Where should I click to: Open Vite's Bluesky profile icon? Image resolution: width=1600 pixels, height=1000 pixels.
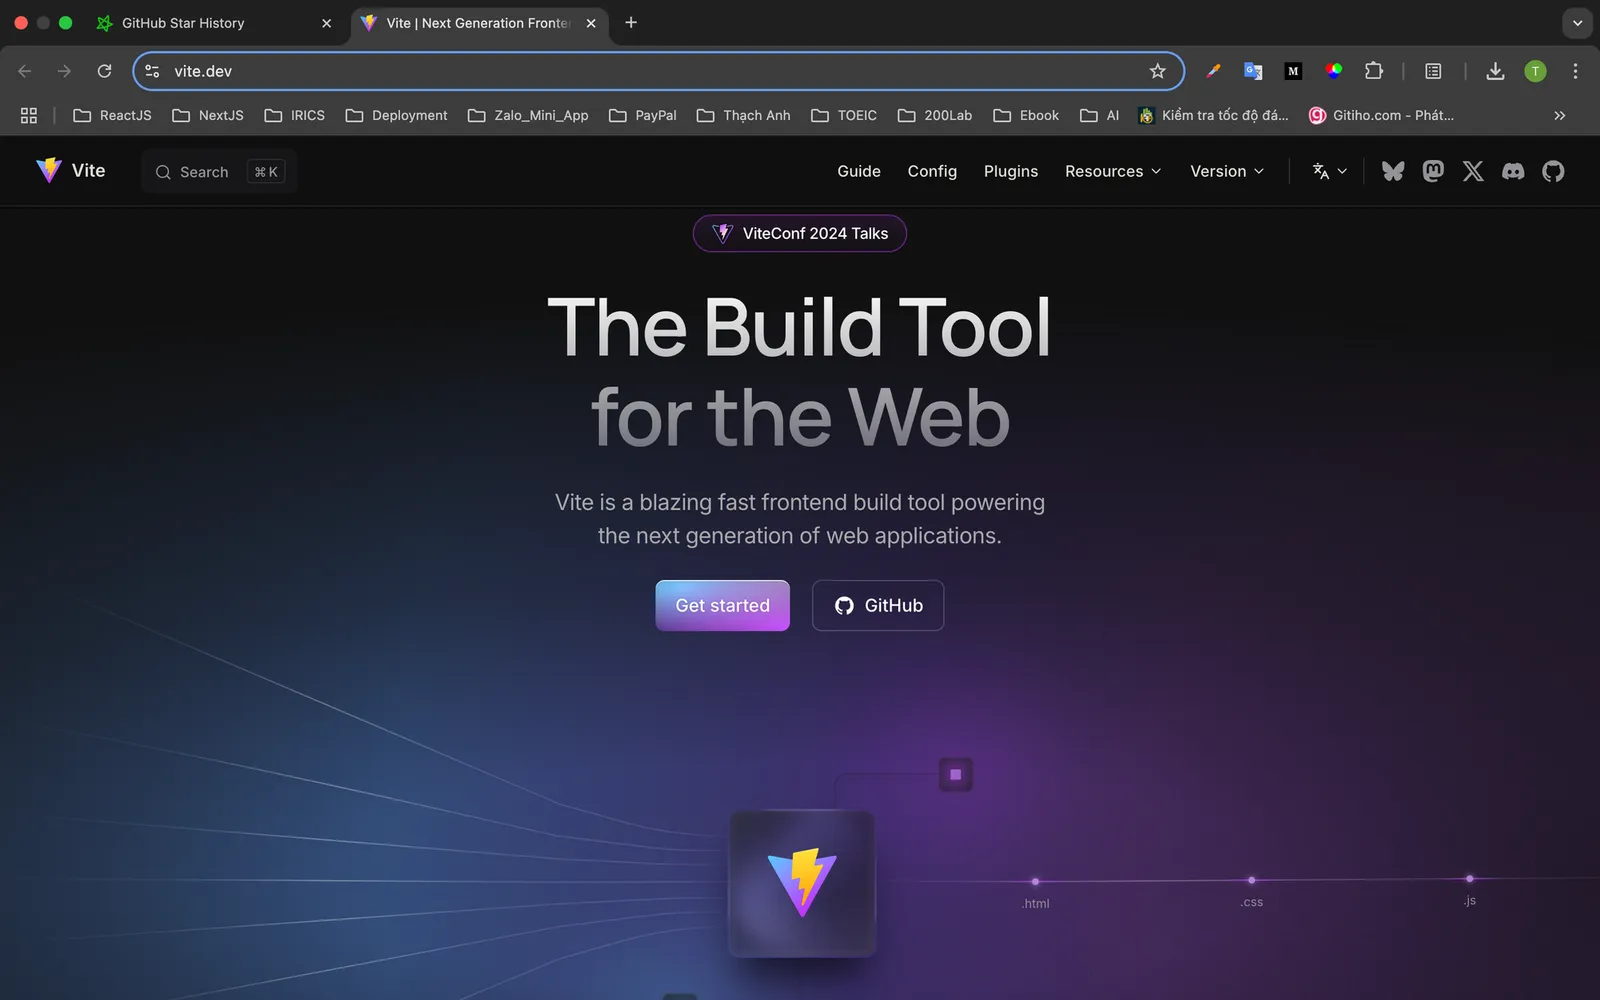tap(1393, 171)
